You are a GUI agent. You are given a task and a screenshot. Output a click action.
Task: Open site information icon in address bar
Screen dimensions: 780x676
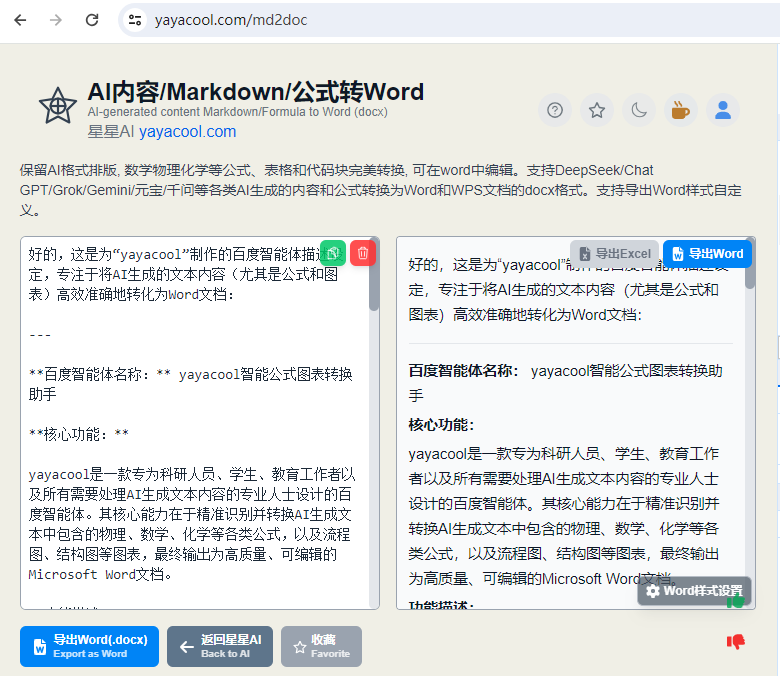click(x=135, y=20)
